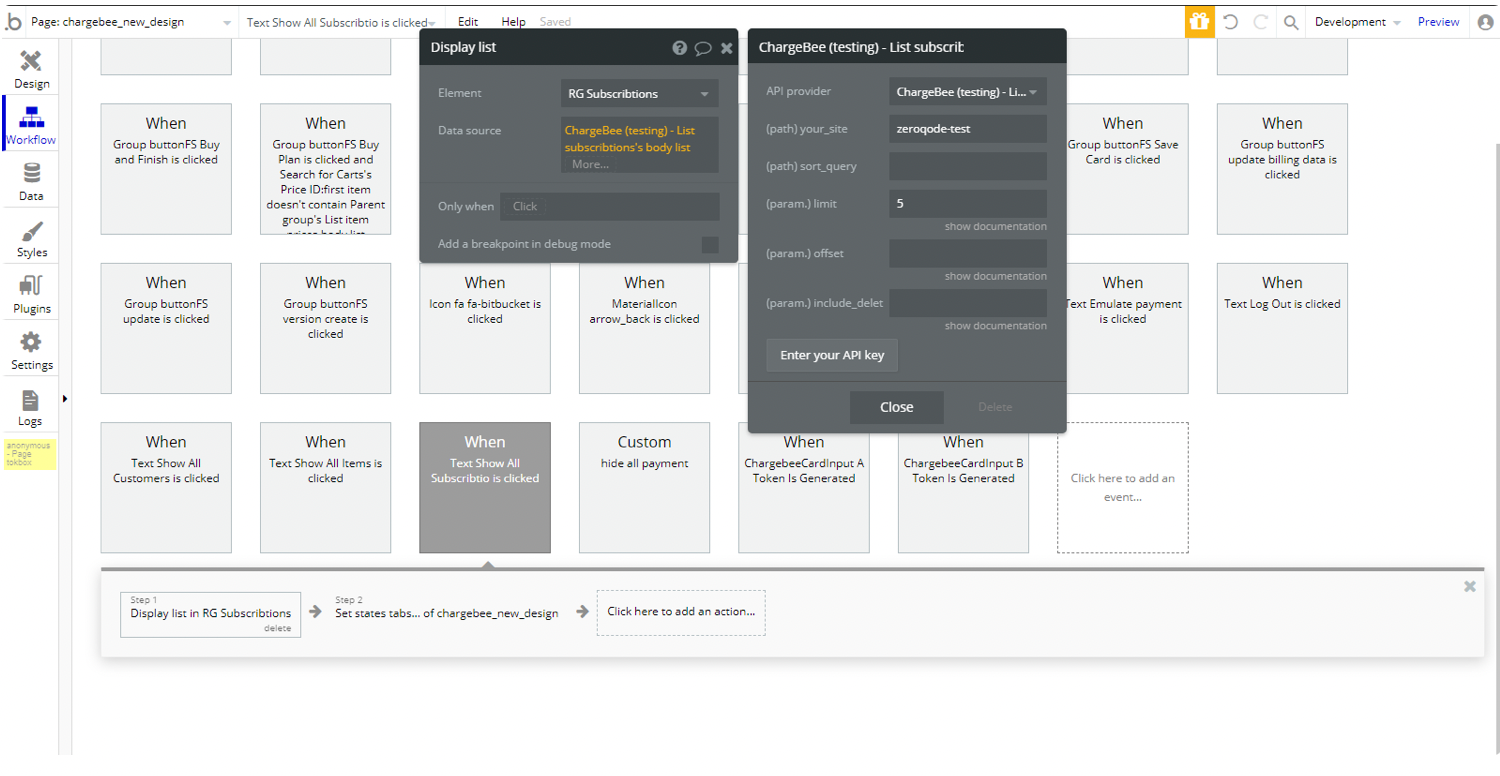Click the Only when condition field
The width and height of the screenshot is (1500, 776).
point(610,206)
